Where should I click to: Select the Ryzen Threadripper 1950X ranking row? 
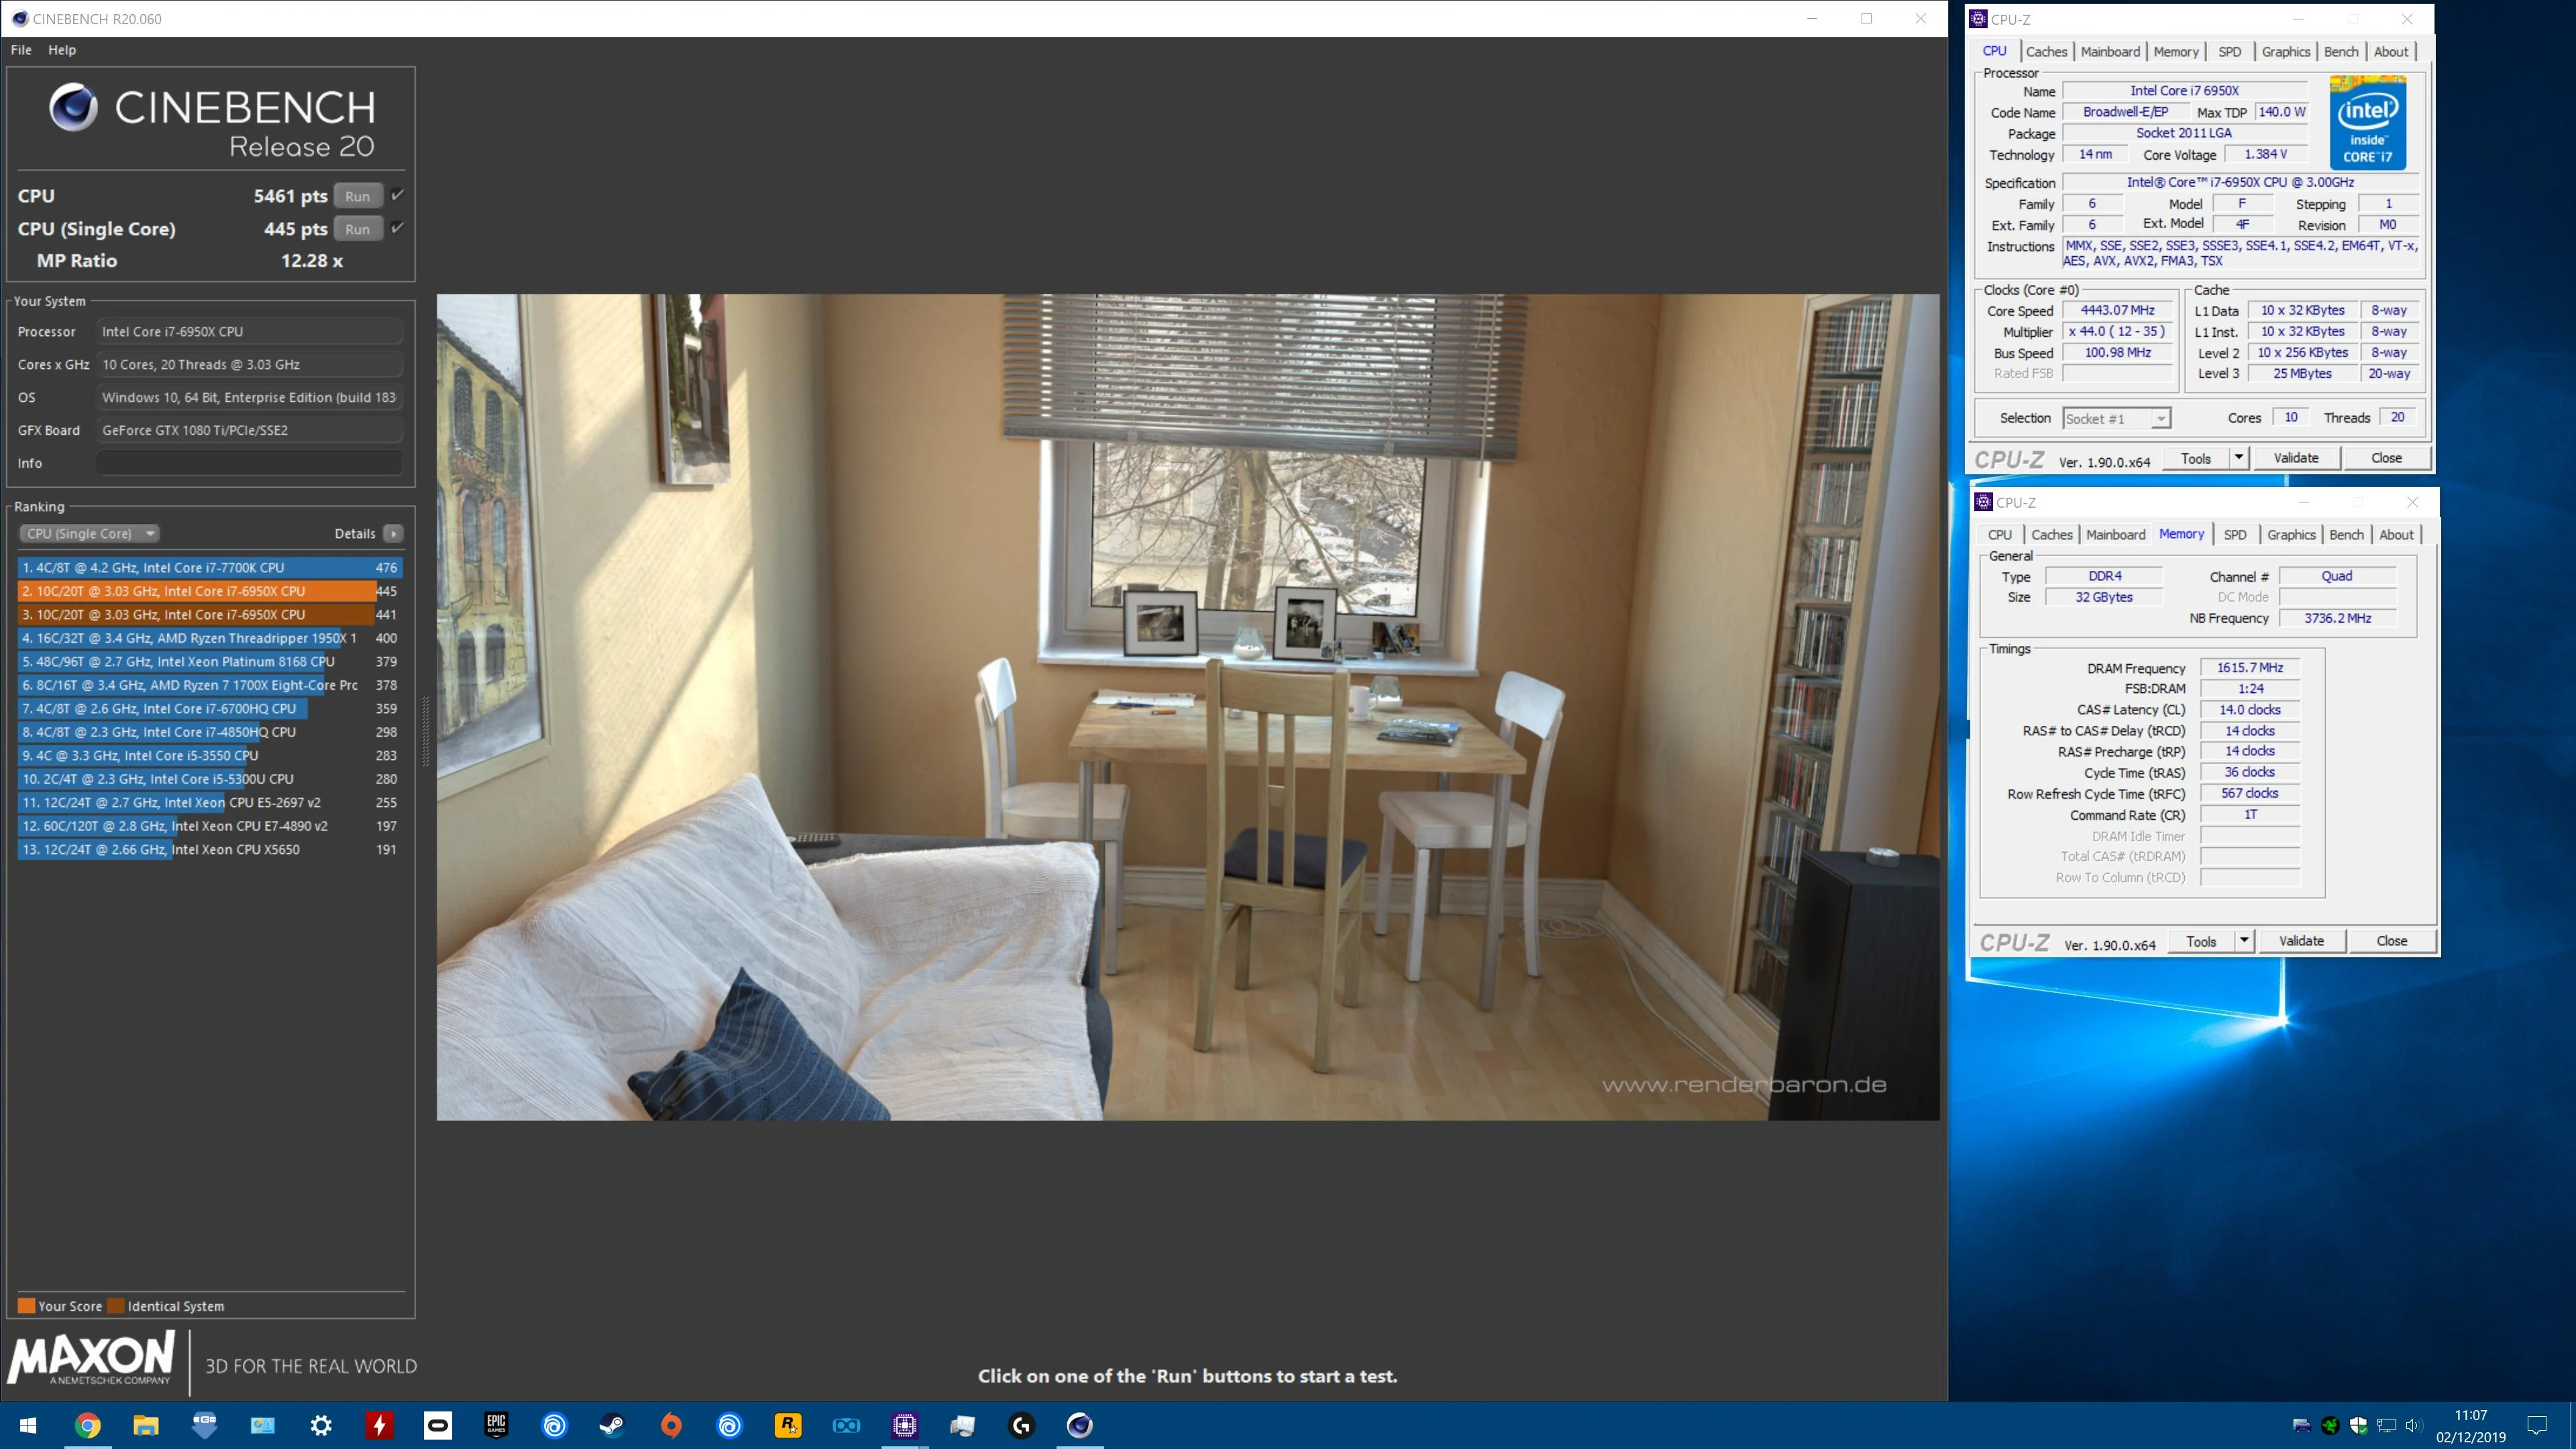click(x=210, y=638)
